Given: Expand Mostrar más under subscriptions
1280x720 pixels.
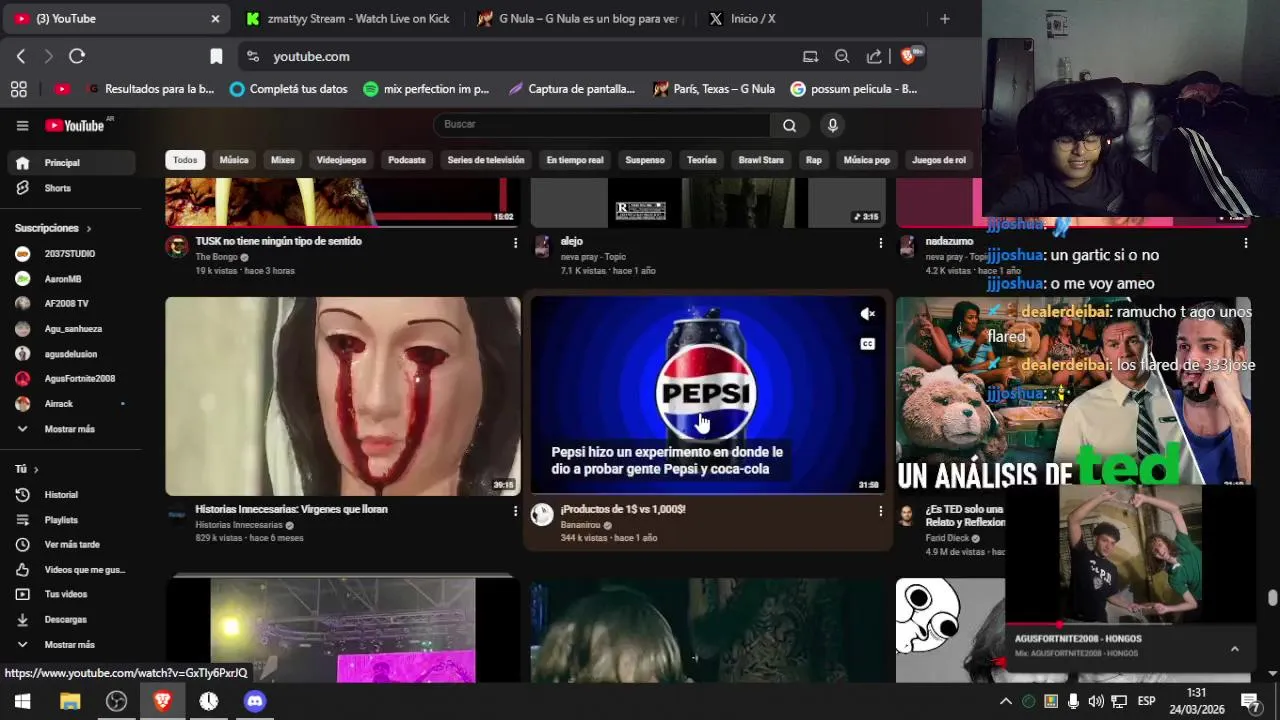Looking at the screenshot, I should click(x=68, y=429).
